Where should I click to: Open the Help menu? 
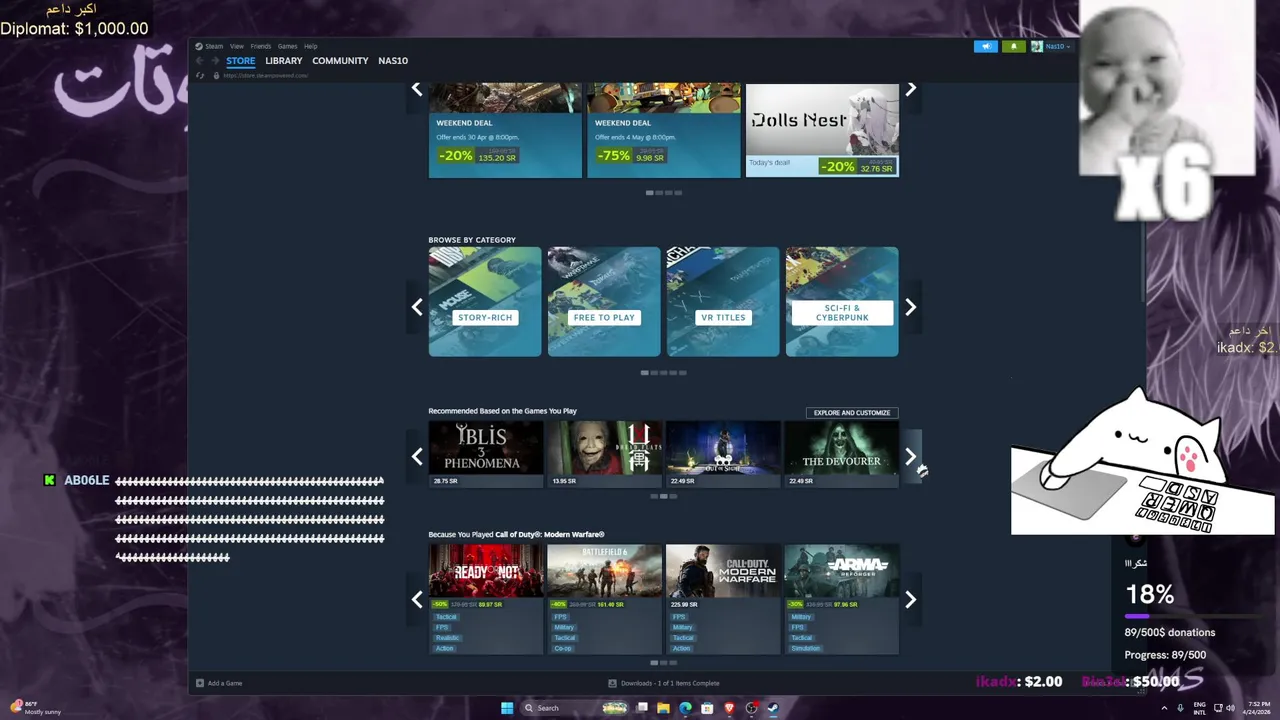tap(311, 46)
